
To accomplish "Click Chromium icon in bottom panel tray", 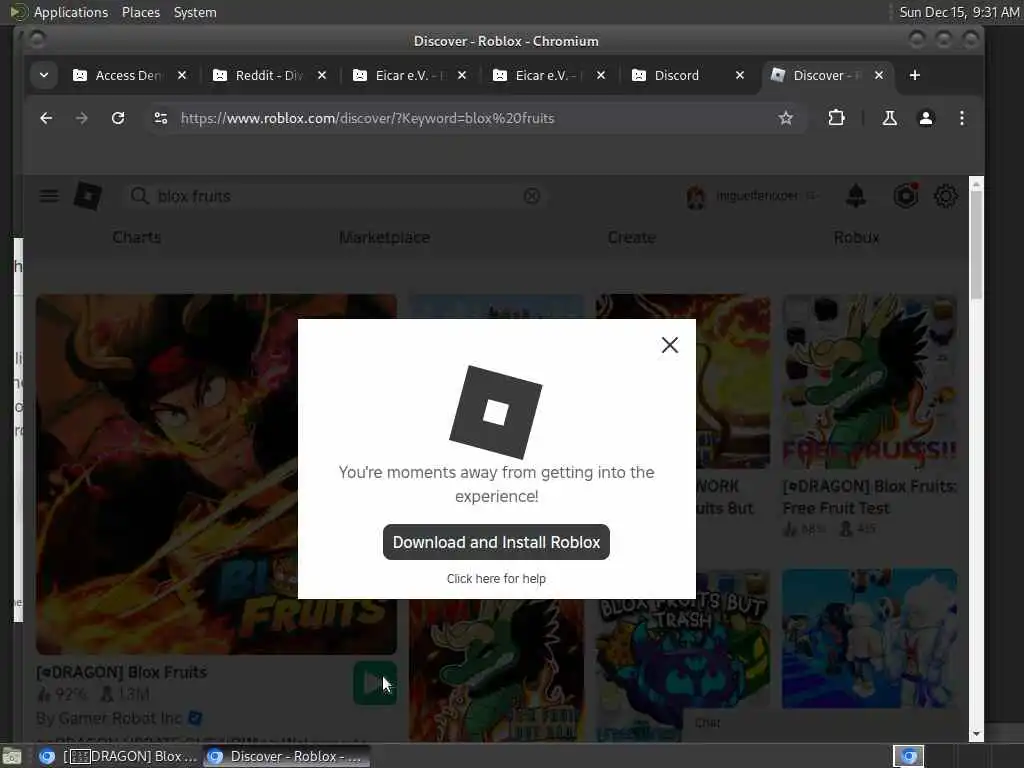I will click(909, 756).
